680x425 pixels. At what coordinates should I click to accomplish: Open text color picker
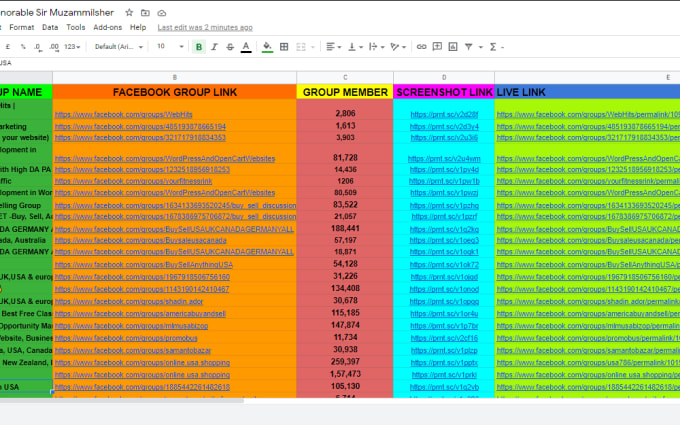(246, 47)
